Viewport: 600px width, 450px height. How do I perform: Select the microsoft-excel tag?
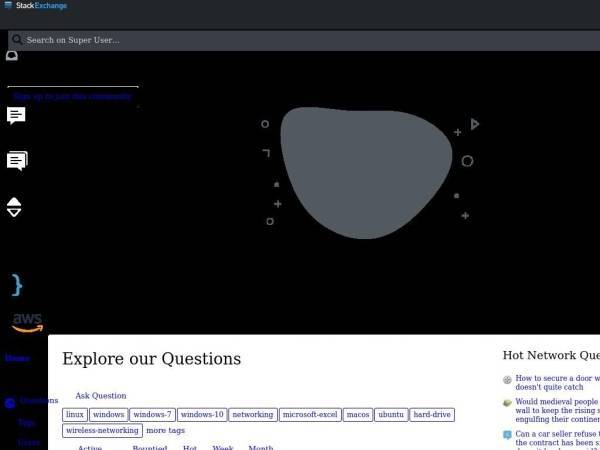click(310, 415)
